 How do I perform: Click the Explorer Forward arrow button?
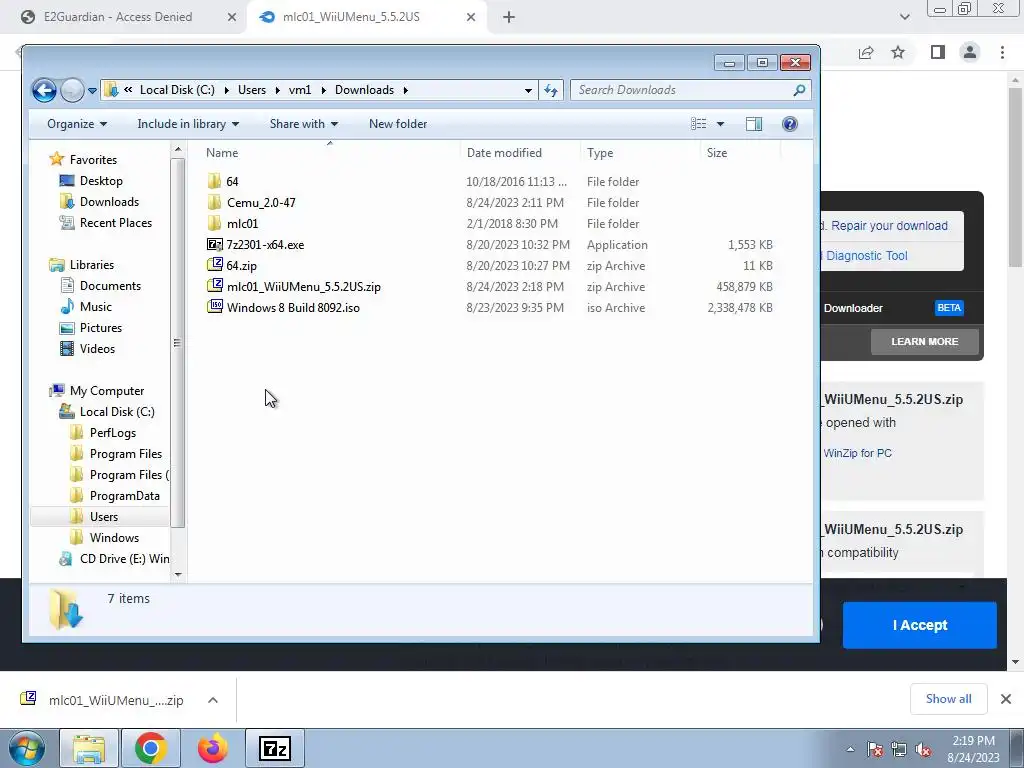pyautogui.click(x=72, y=90)
